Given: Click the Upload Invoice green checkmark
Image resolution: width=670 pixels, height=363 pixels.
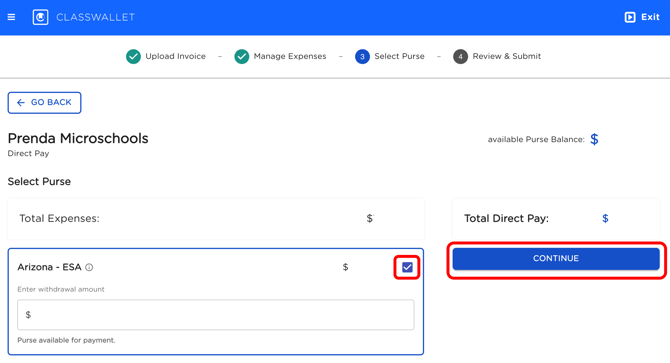Looking at the screenshot, I should (133, 56).
